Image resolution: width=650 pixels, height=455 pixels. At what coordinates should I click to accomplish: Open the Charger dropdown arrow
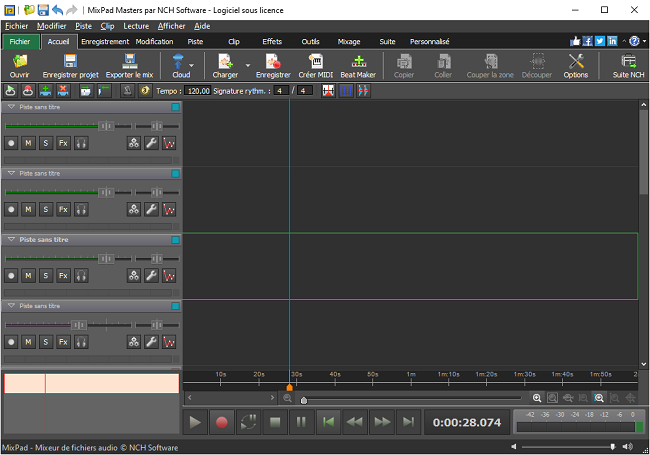click(x=248, y=65)
